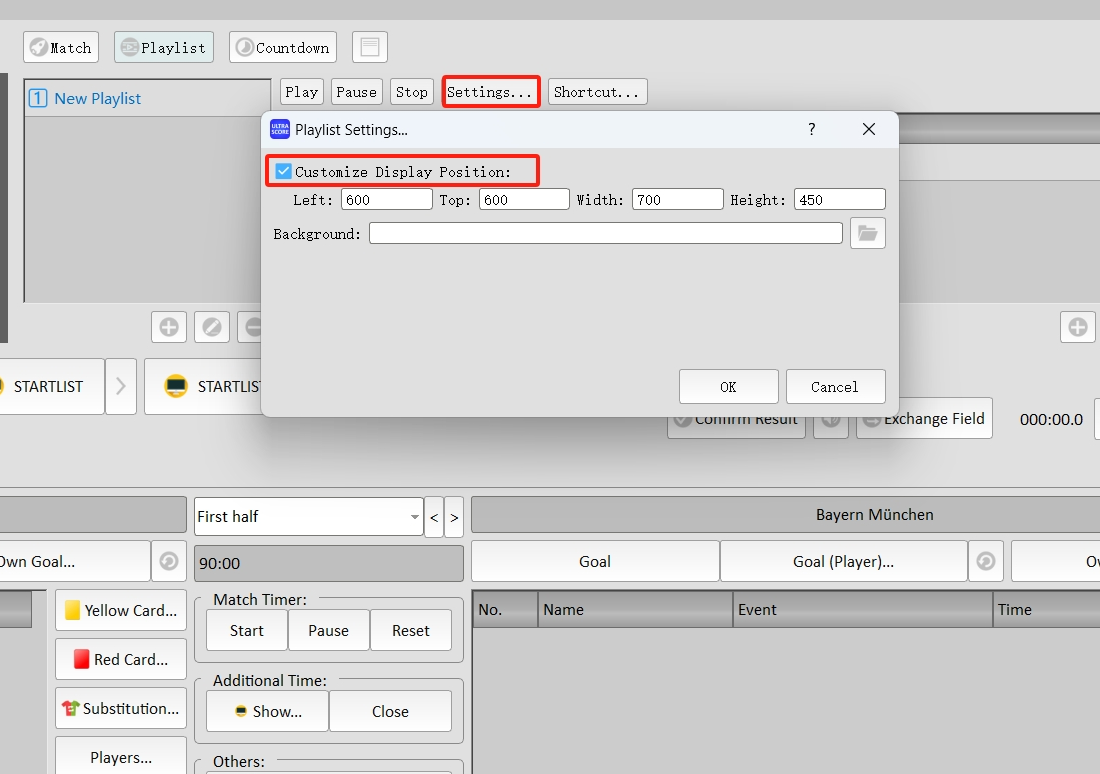Open the Substitution dialog
The width and height of the screenshot is (1100, 774).
121,708
